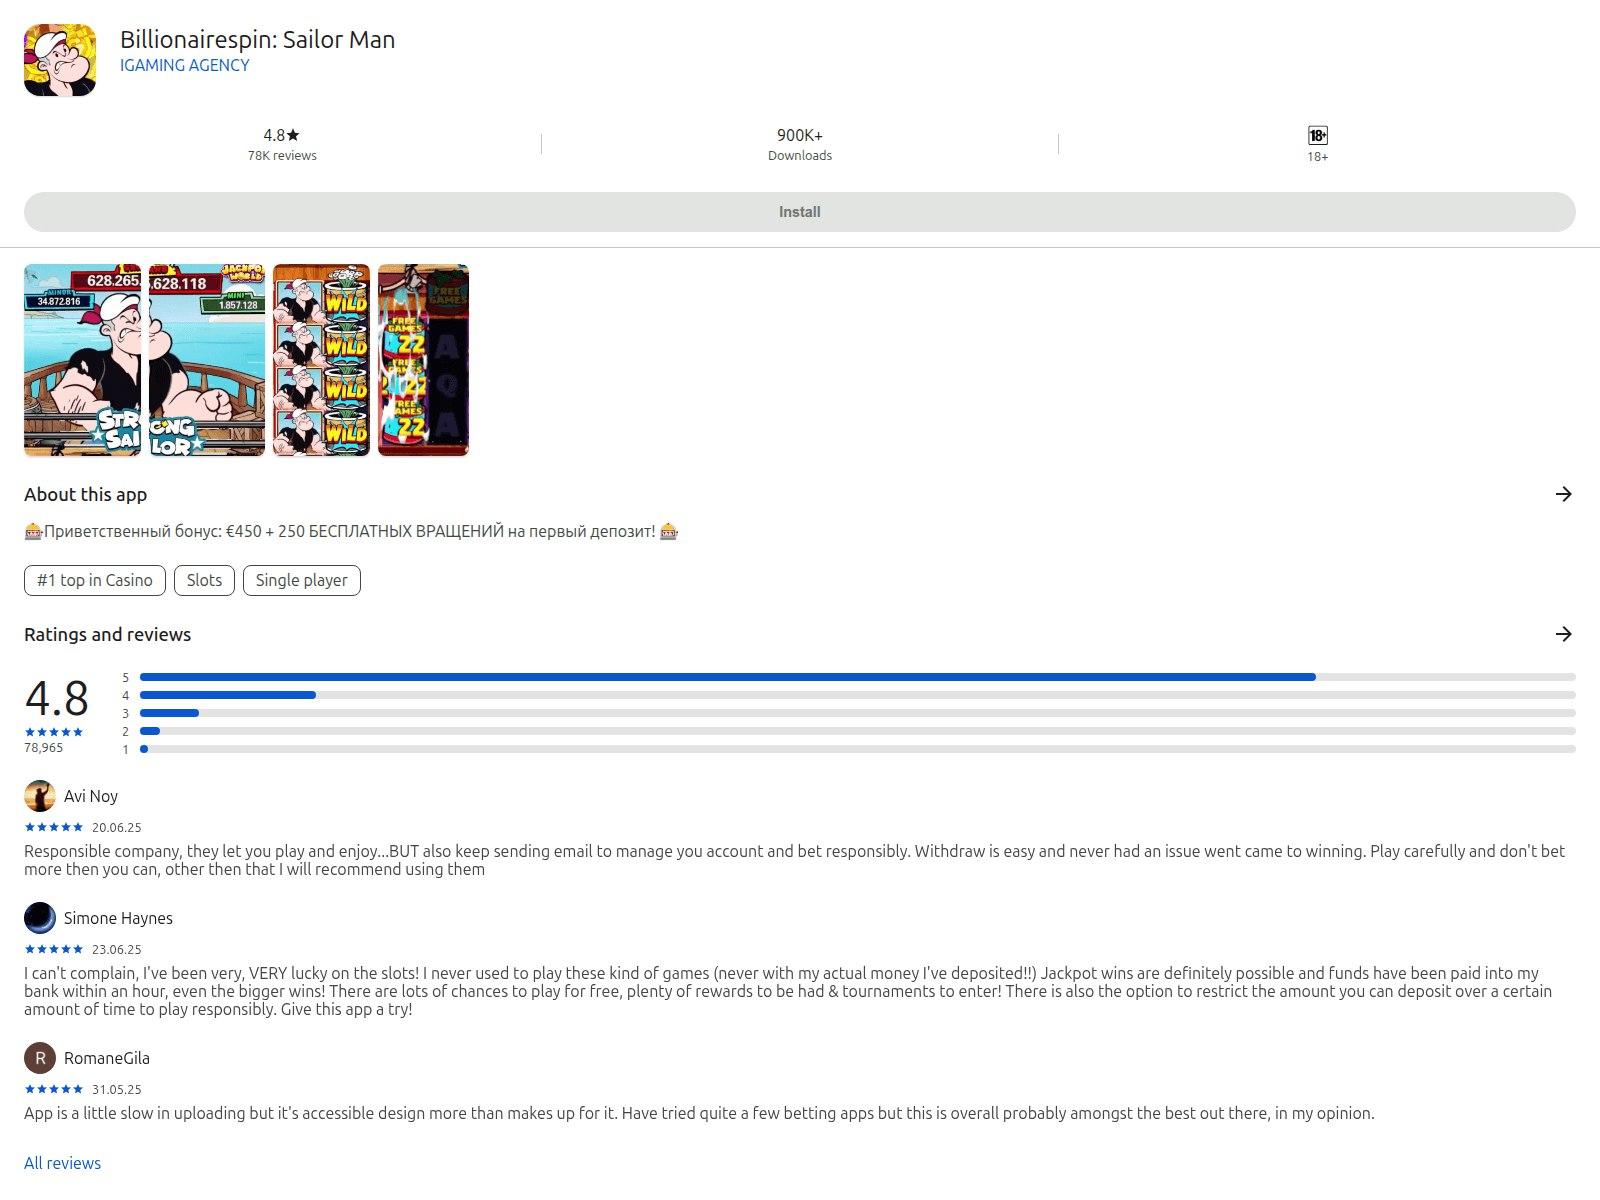The width and height of the screenshot is (1600, 1200).
Task: Click the 900K+ downloads count
Action: [x=800, y=135]
